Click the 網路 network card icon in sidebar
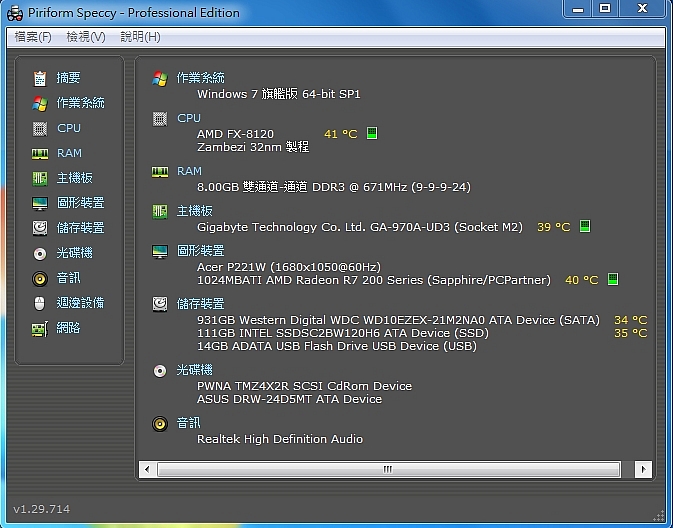The width and height of the screenshot is (673, 528). click(40, 328)
